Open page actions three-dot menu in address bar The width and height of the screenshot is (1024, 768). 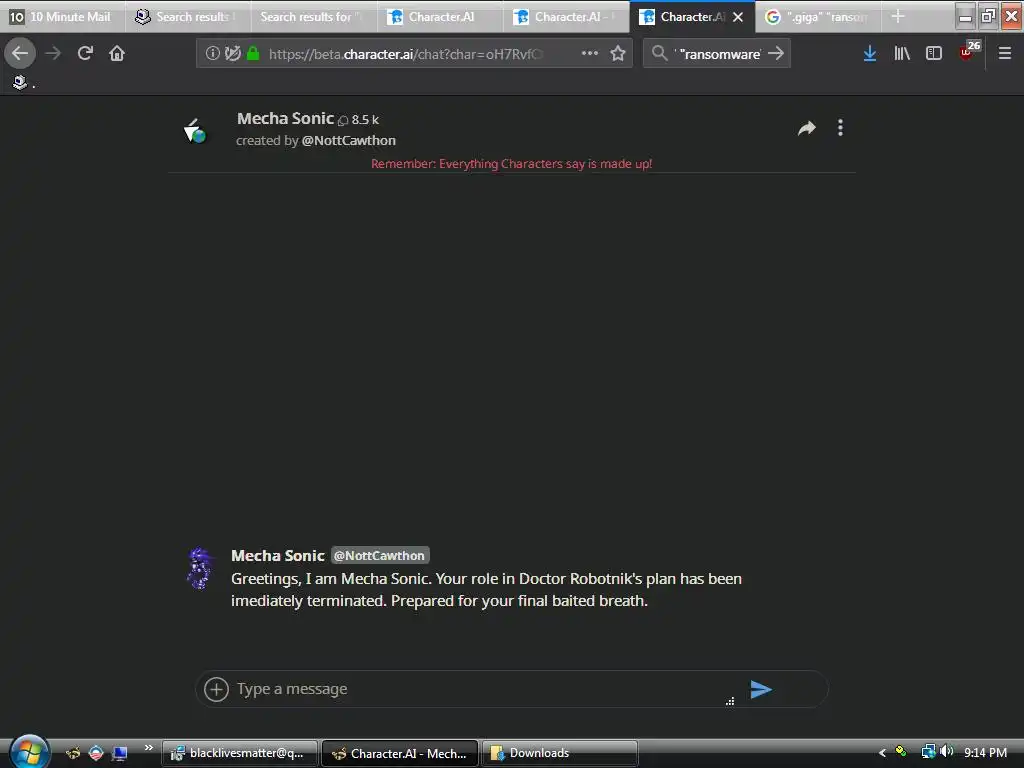click(x=589, y=53)
